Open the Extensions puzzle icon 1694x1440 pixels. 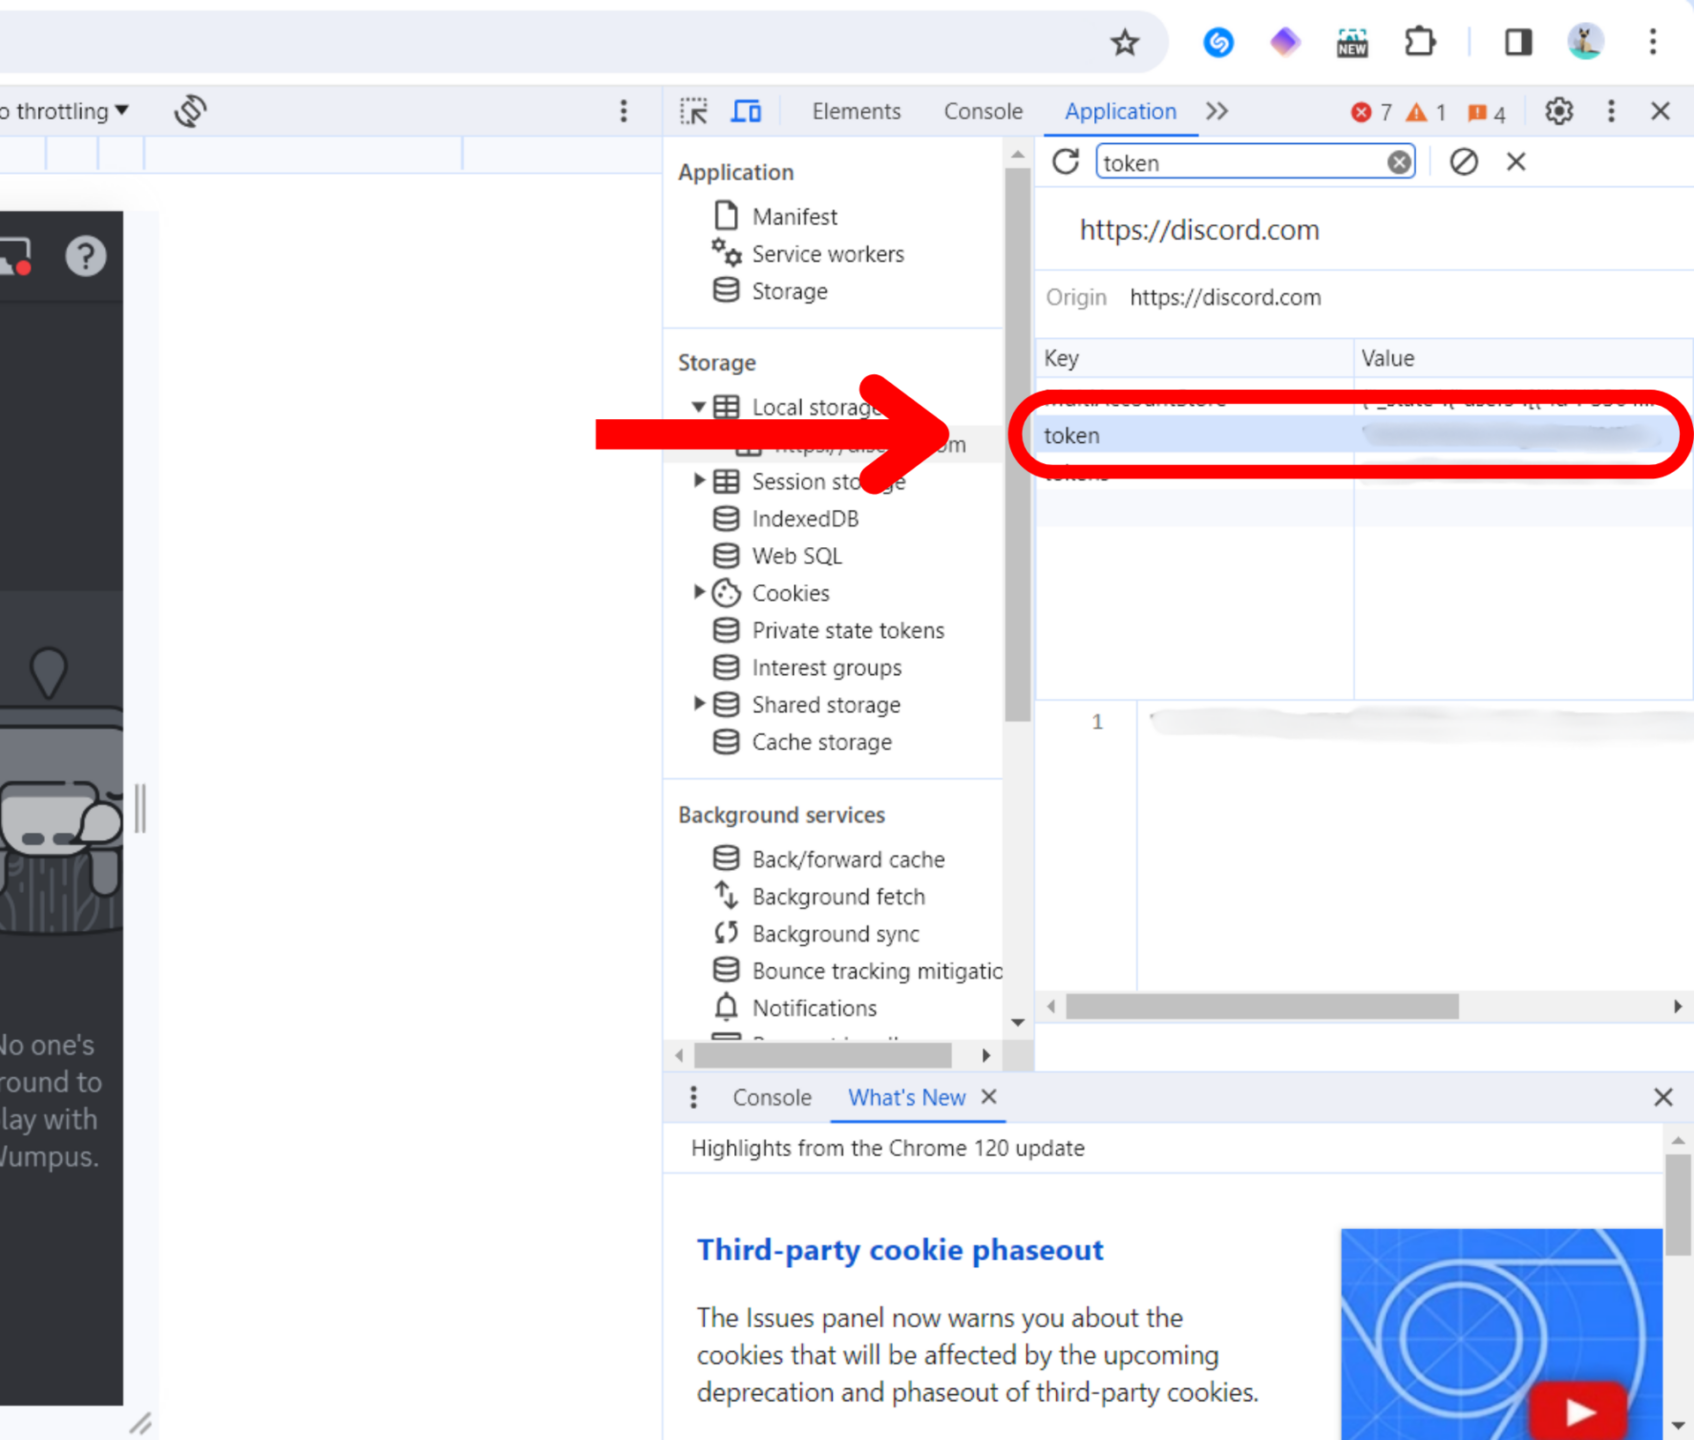1419,42
